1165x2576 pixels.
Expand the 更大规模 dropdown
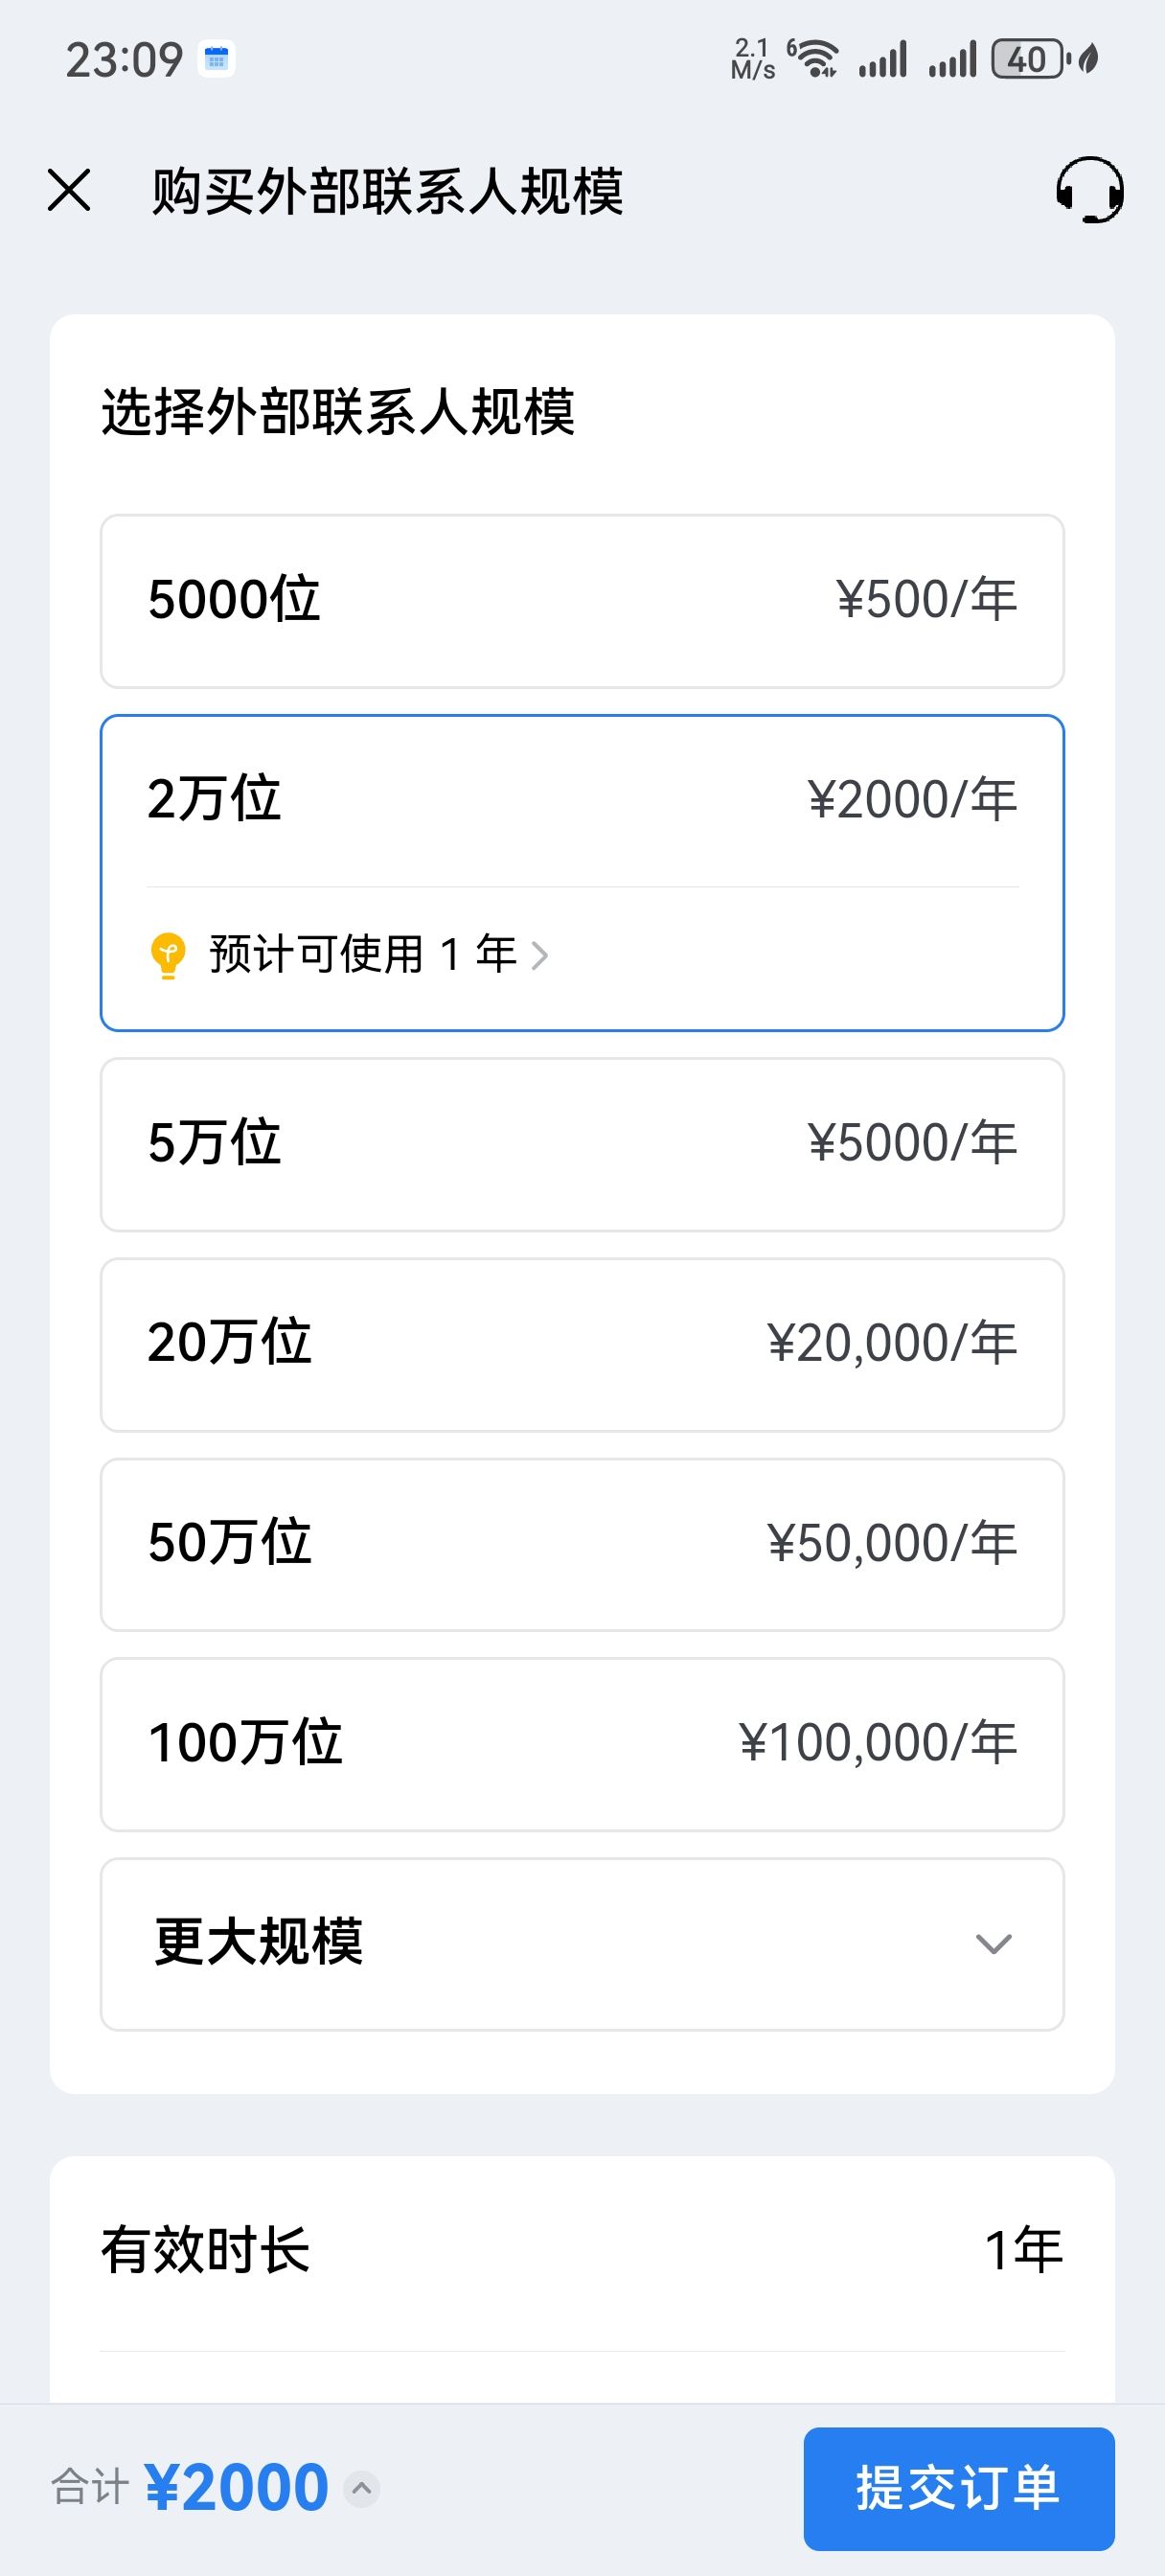coord(582,1944)
